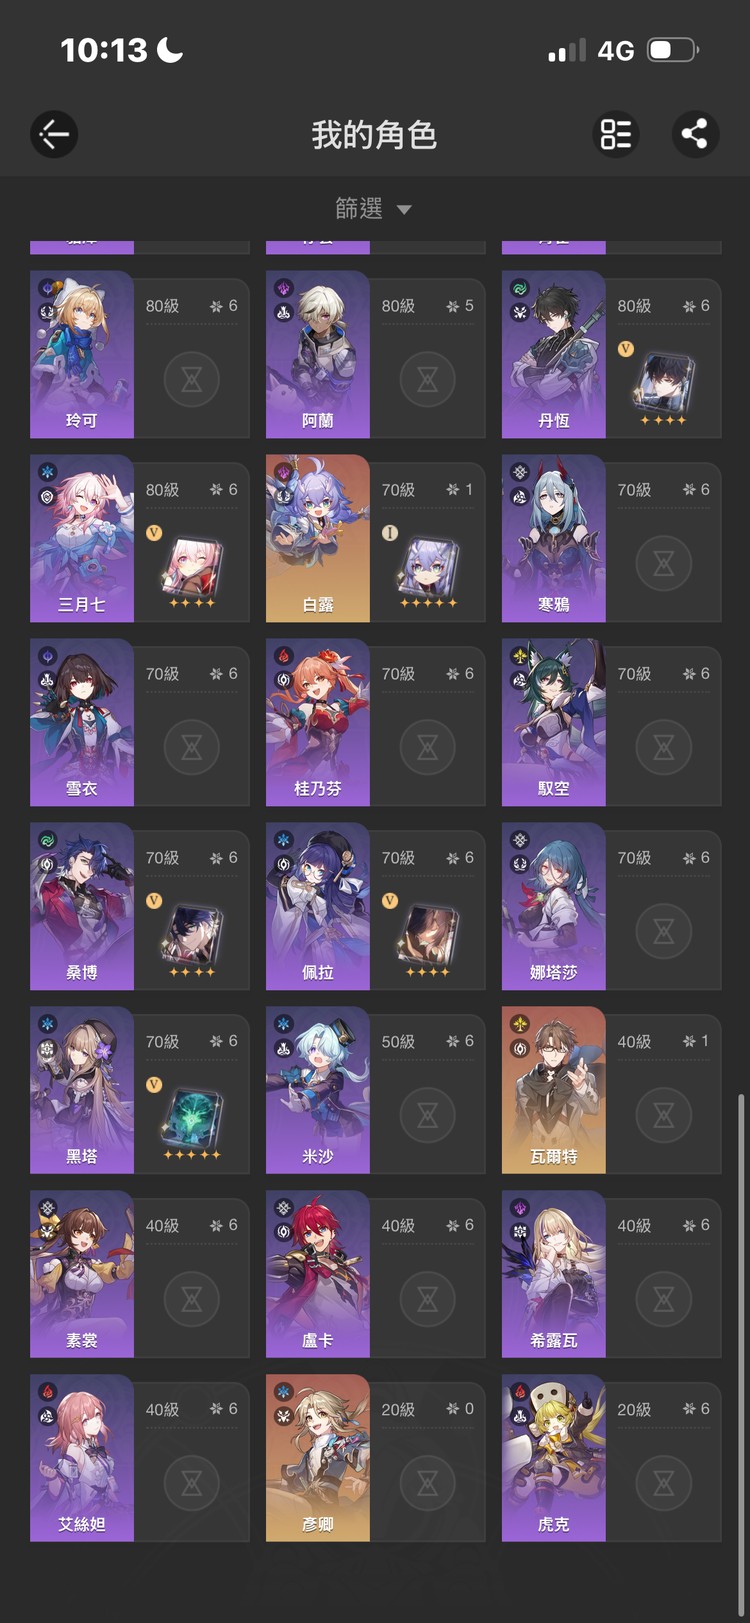Select 三月七's light cone thumbnail
The image size is (750, 1623).
pos(192,569)
